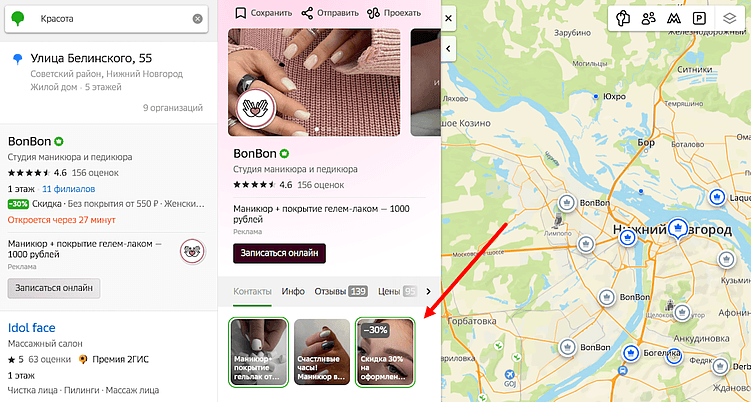The height and width of the screenshot is (402, 751).
Task: Close the BonBon card with X
Action: tap(448, 19)
